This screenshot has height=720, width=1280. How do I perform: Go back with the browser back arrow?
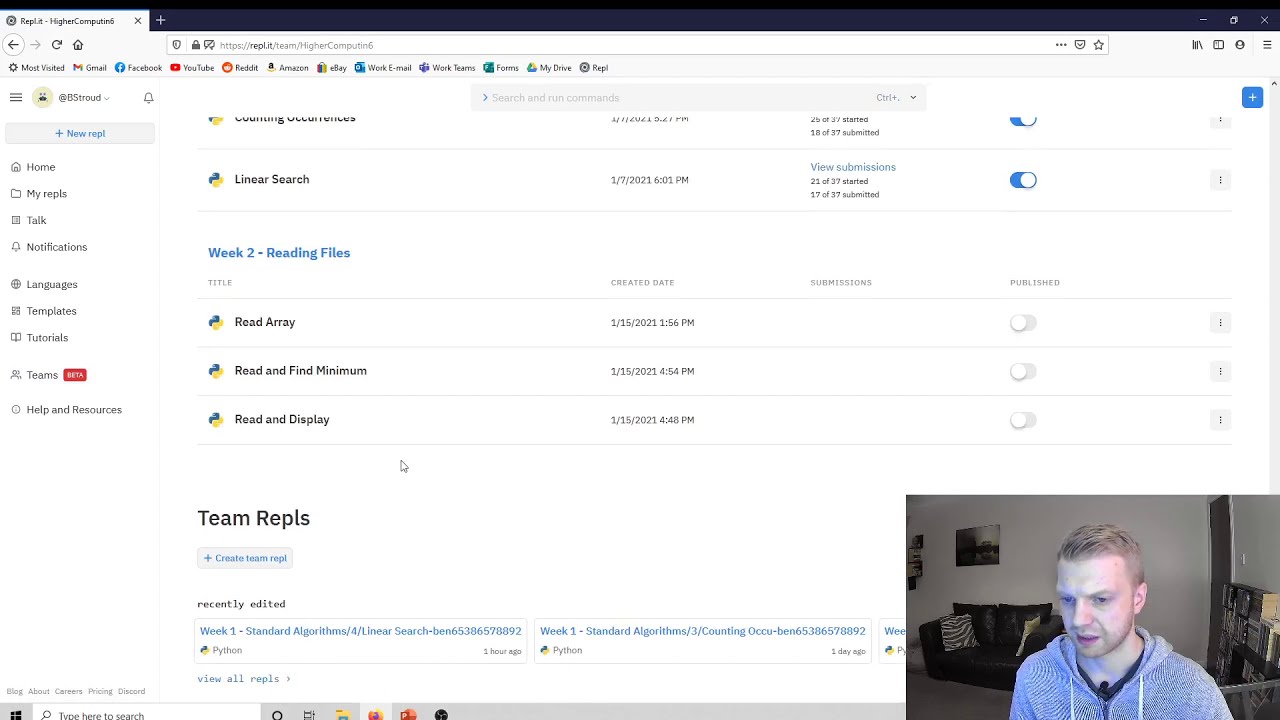13,45
